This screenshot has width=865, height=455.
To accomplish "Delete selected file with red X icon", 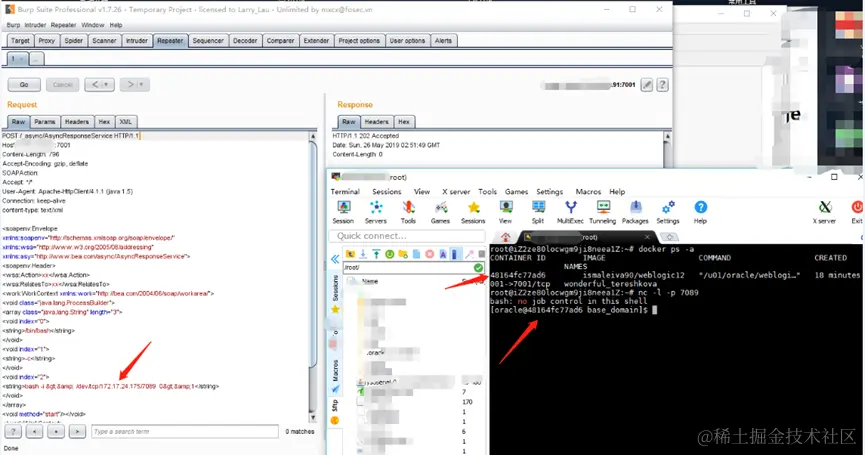I will pyautogui.click(x=429, y=254).
